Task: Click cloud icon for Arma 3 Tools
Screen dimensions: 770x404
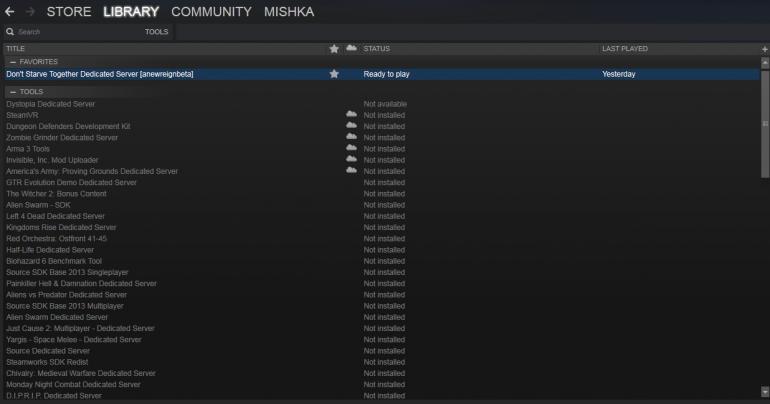Action: click(351, 149)
